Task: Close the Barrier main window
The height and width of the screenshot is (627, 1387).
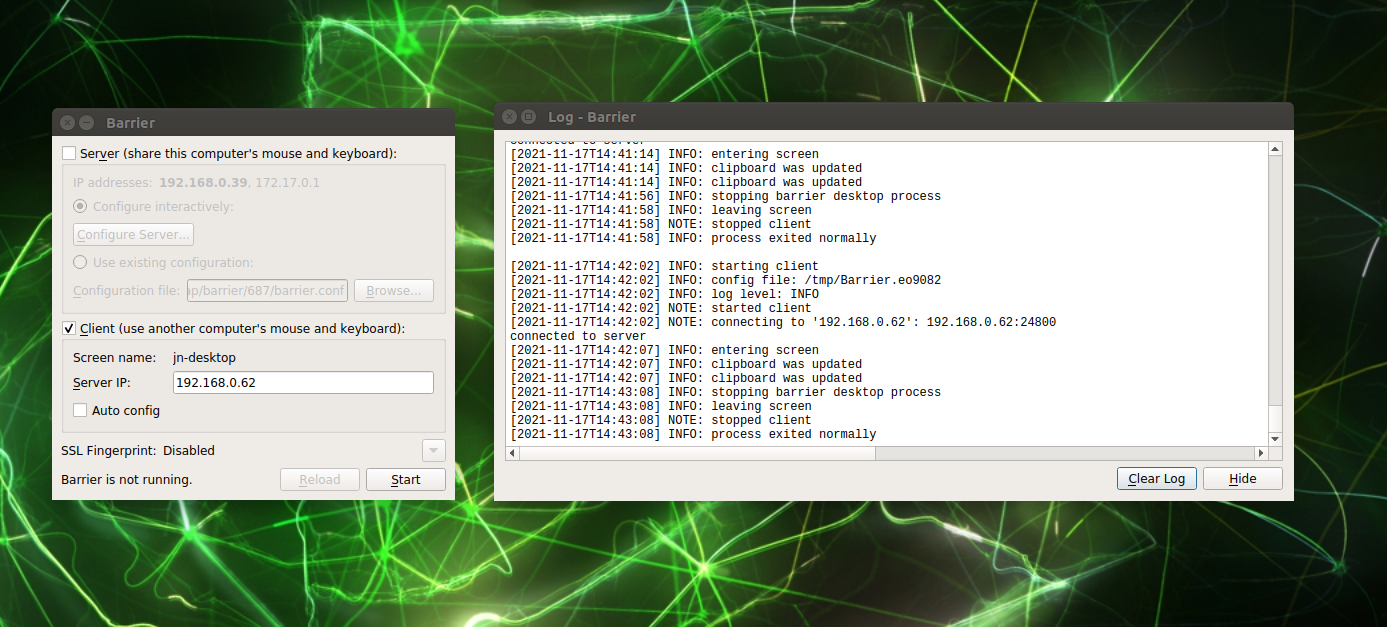Action: 67,123
